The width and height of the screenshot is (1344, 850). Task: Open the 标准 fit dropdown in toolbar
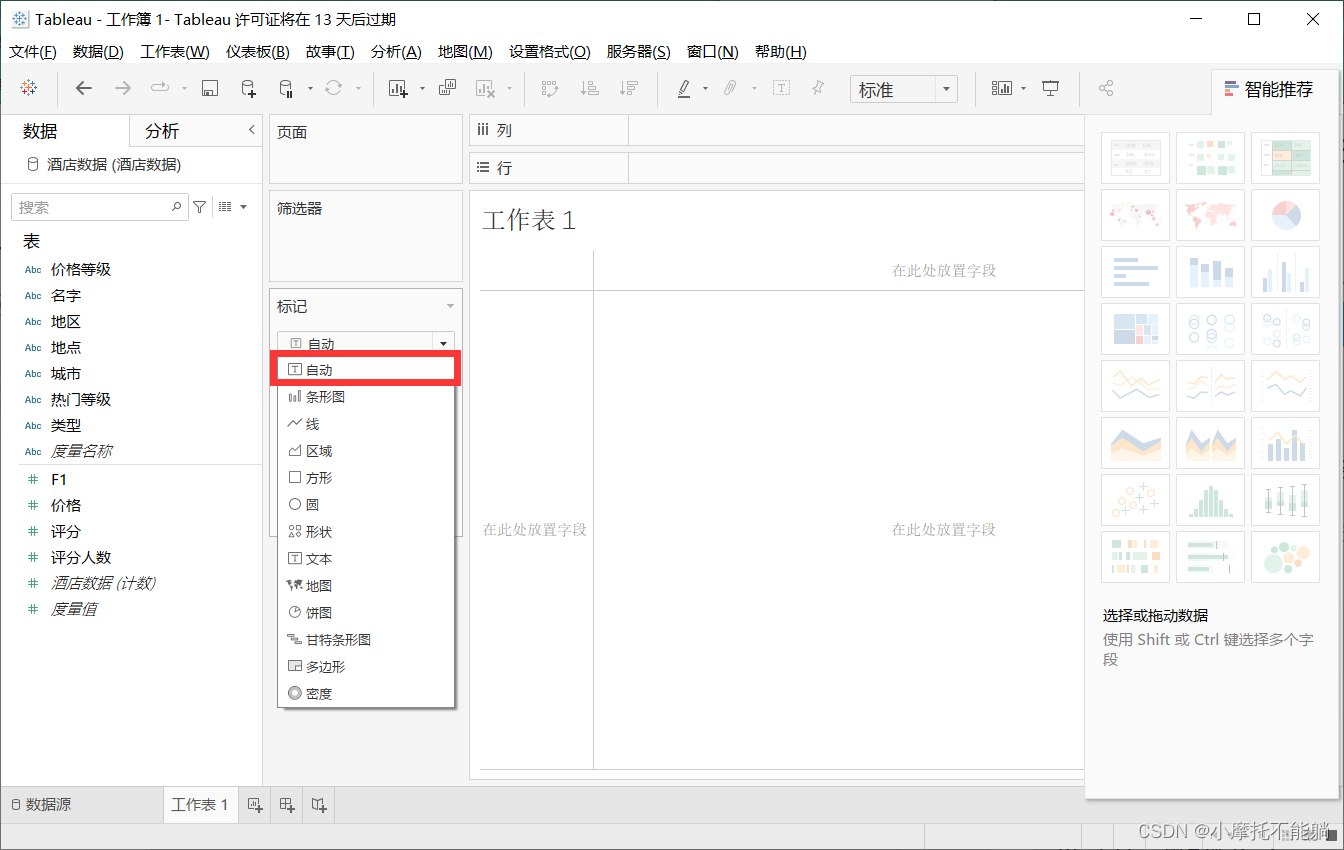904,90
